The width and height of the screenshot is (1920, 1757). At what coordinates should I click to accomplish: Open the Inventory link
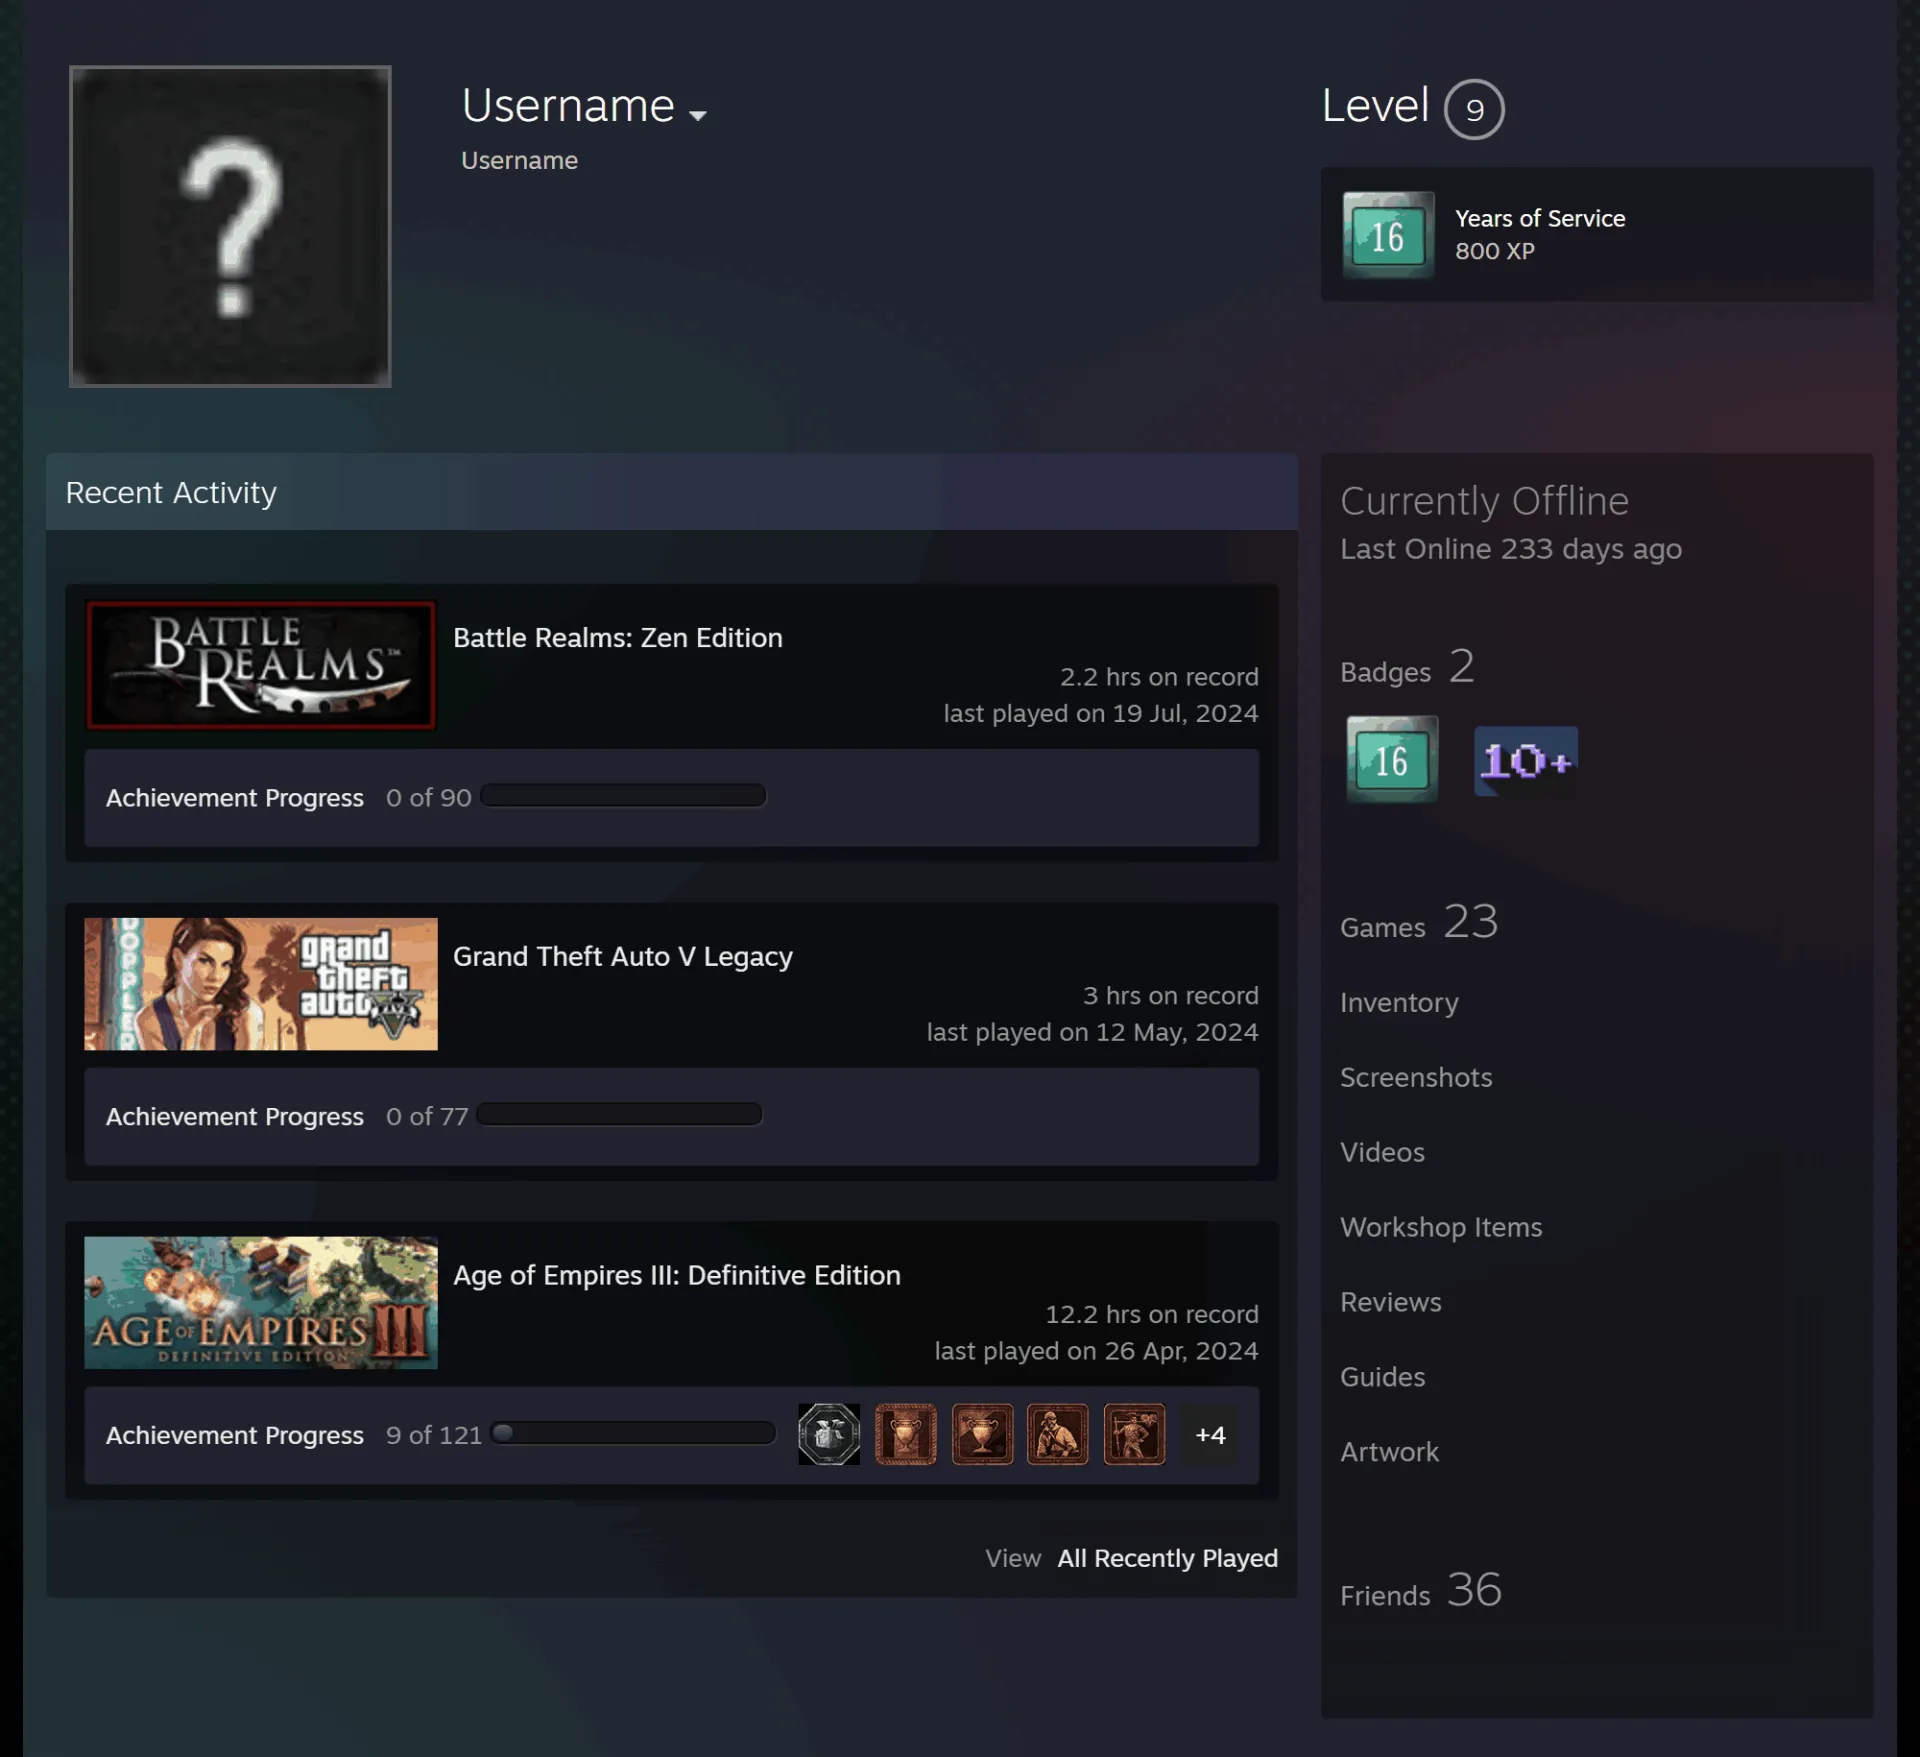click(1399, 1002)
